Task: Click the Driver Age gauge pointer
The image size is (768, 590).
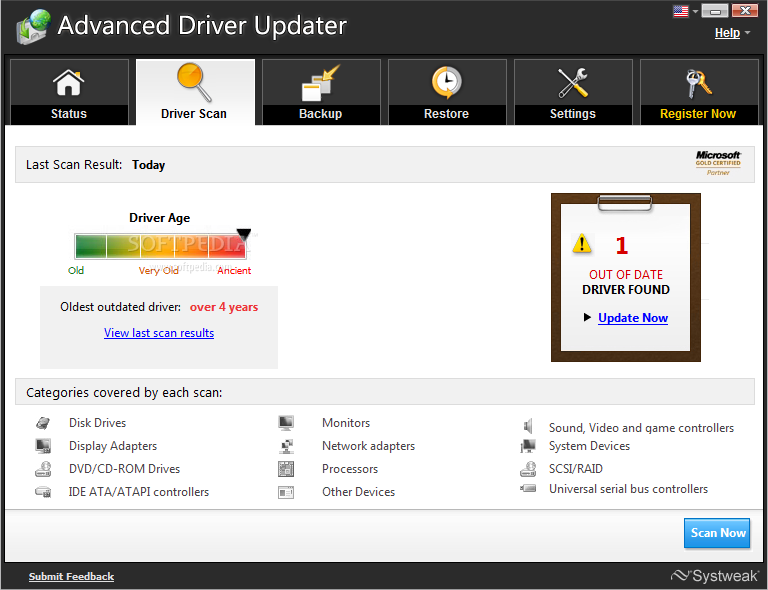Action: pos(243,234)
